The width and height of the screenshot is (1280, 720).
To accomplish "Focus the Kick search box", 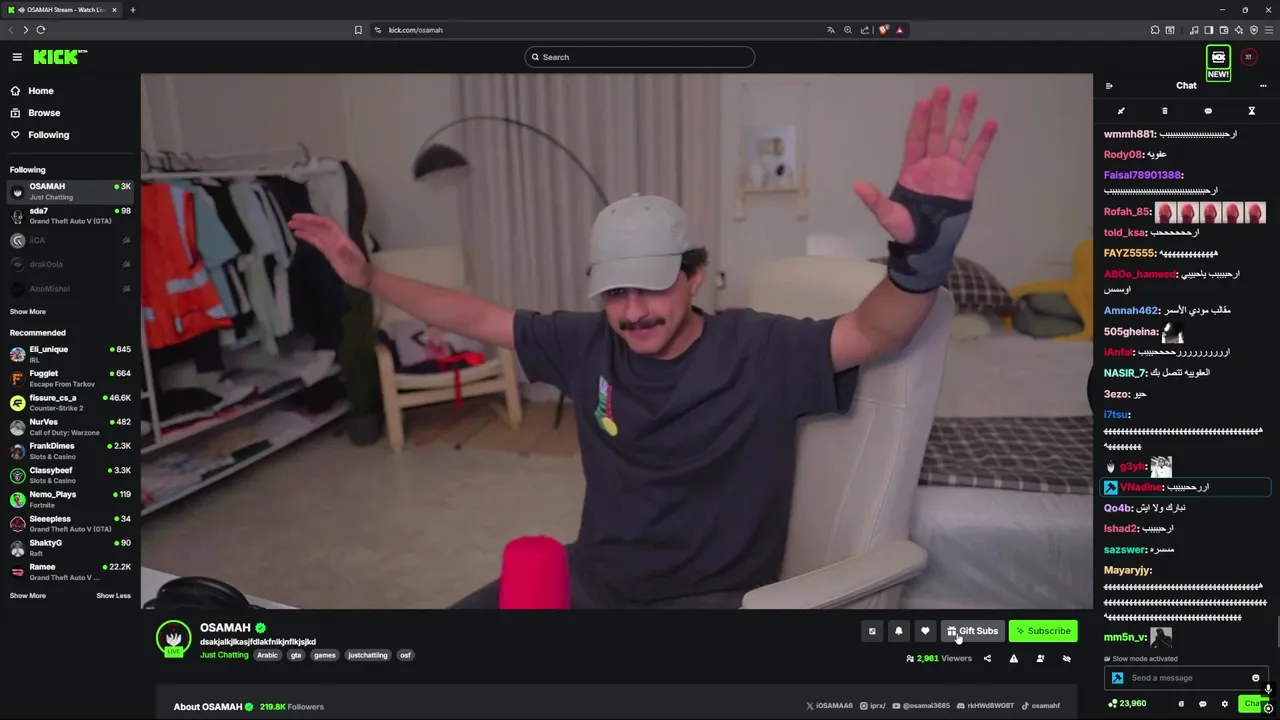I will click(x=639, y=57).
